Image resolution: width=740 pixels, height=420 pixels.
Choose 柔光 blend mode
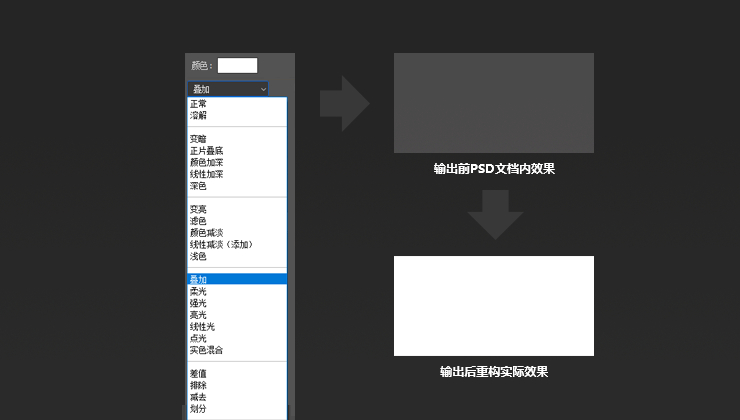199,291
